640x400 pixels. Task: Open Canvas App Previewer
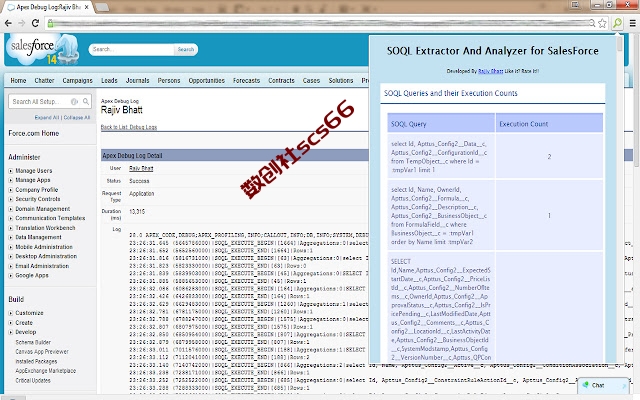(x=42, y=352)
